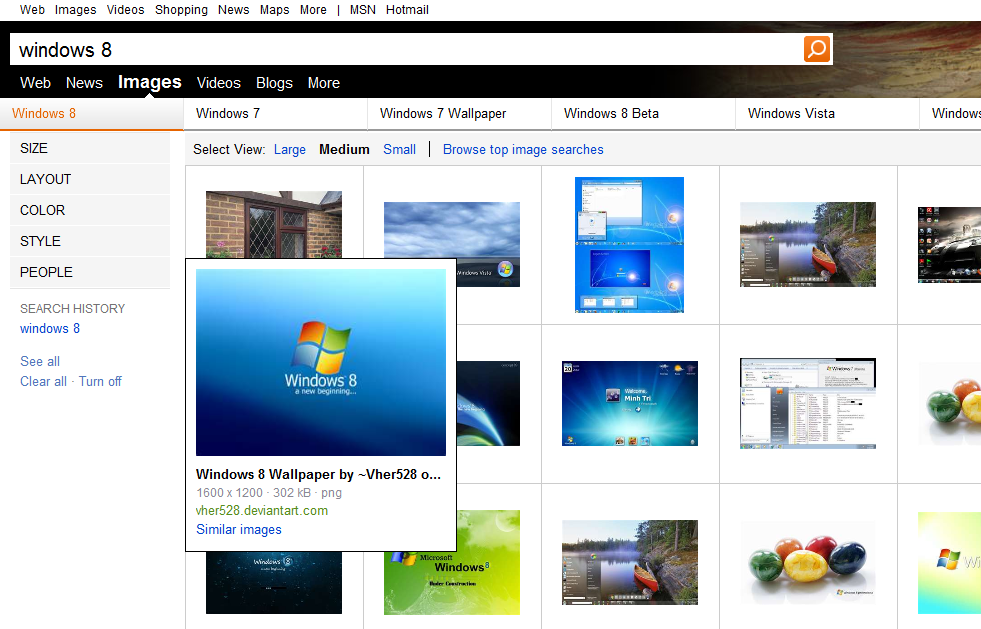Open the top bar Images link
This screenshot has height=629, width=981.
[76, 9]
